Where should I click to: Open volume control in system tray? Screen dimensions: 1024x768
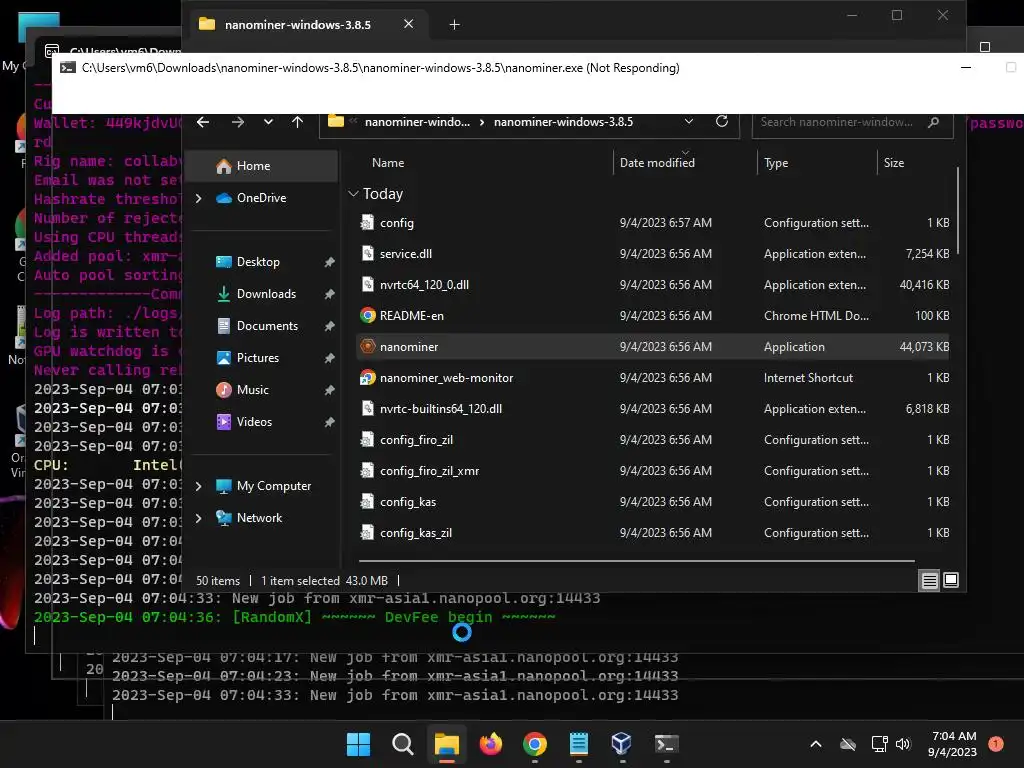coord(903,744)
